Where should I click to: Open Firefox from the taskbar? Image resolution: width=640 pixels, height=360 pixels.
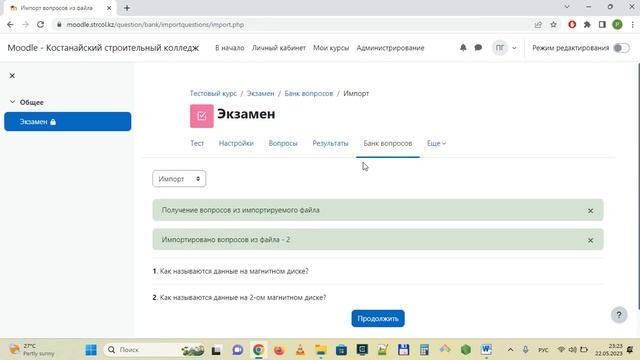point(279,350)
